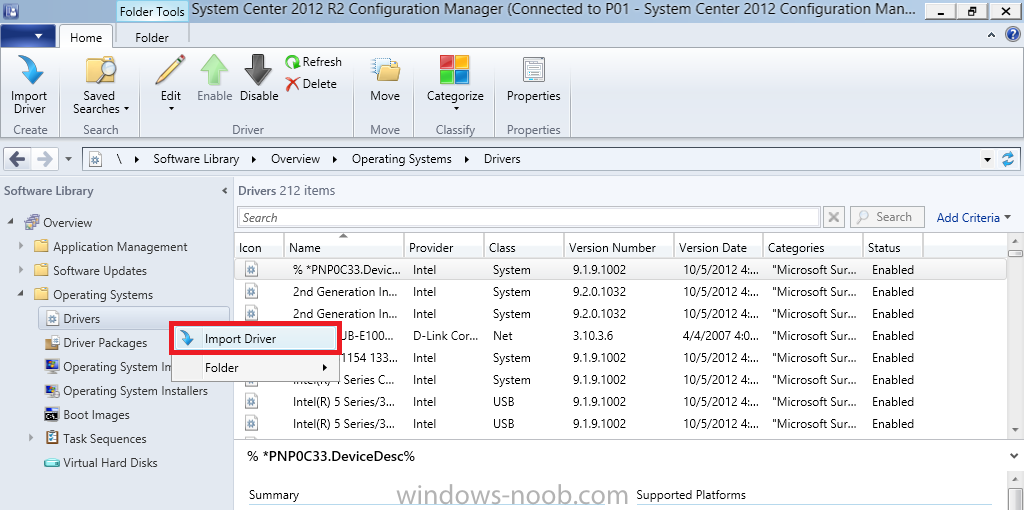Viewport: 1024px width, 510px height.
Task: Click the forward navigation arrow
Action: (44, 159)
